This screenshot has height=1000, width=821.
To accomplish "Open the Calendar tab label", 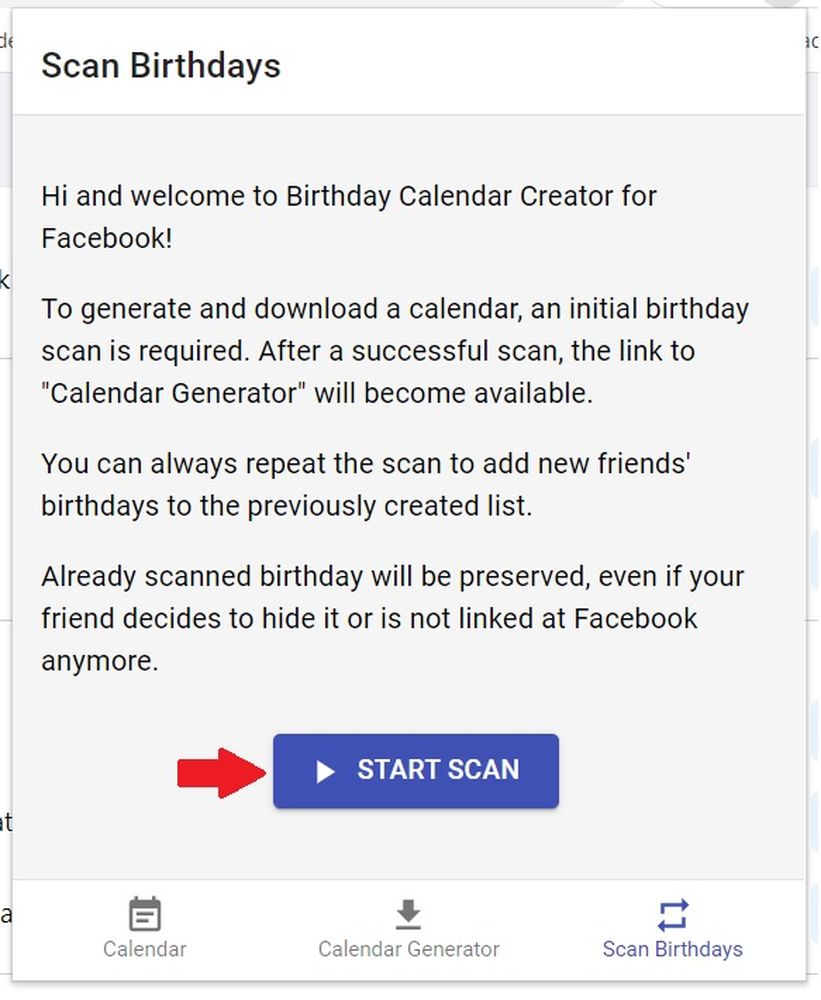I will (145, 949).
